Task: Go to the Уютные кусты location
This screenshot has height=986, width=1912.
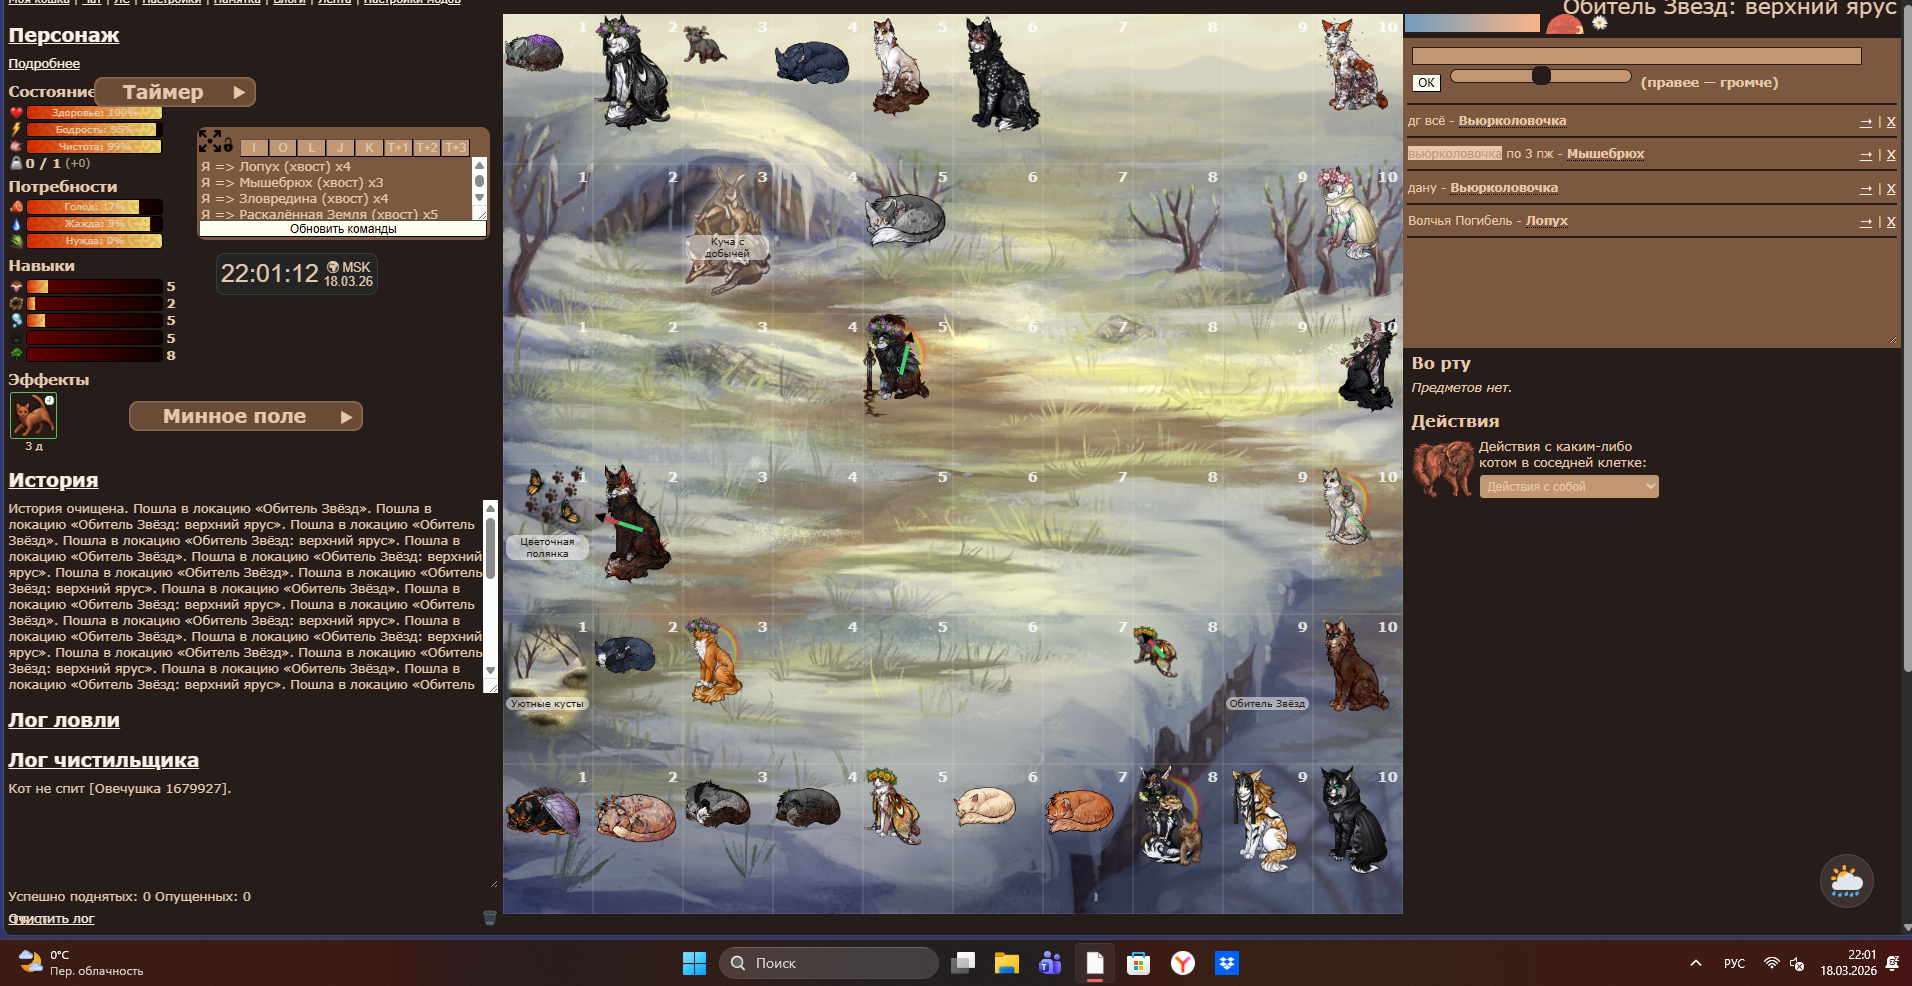Action: (547, 704)
